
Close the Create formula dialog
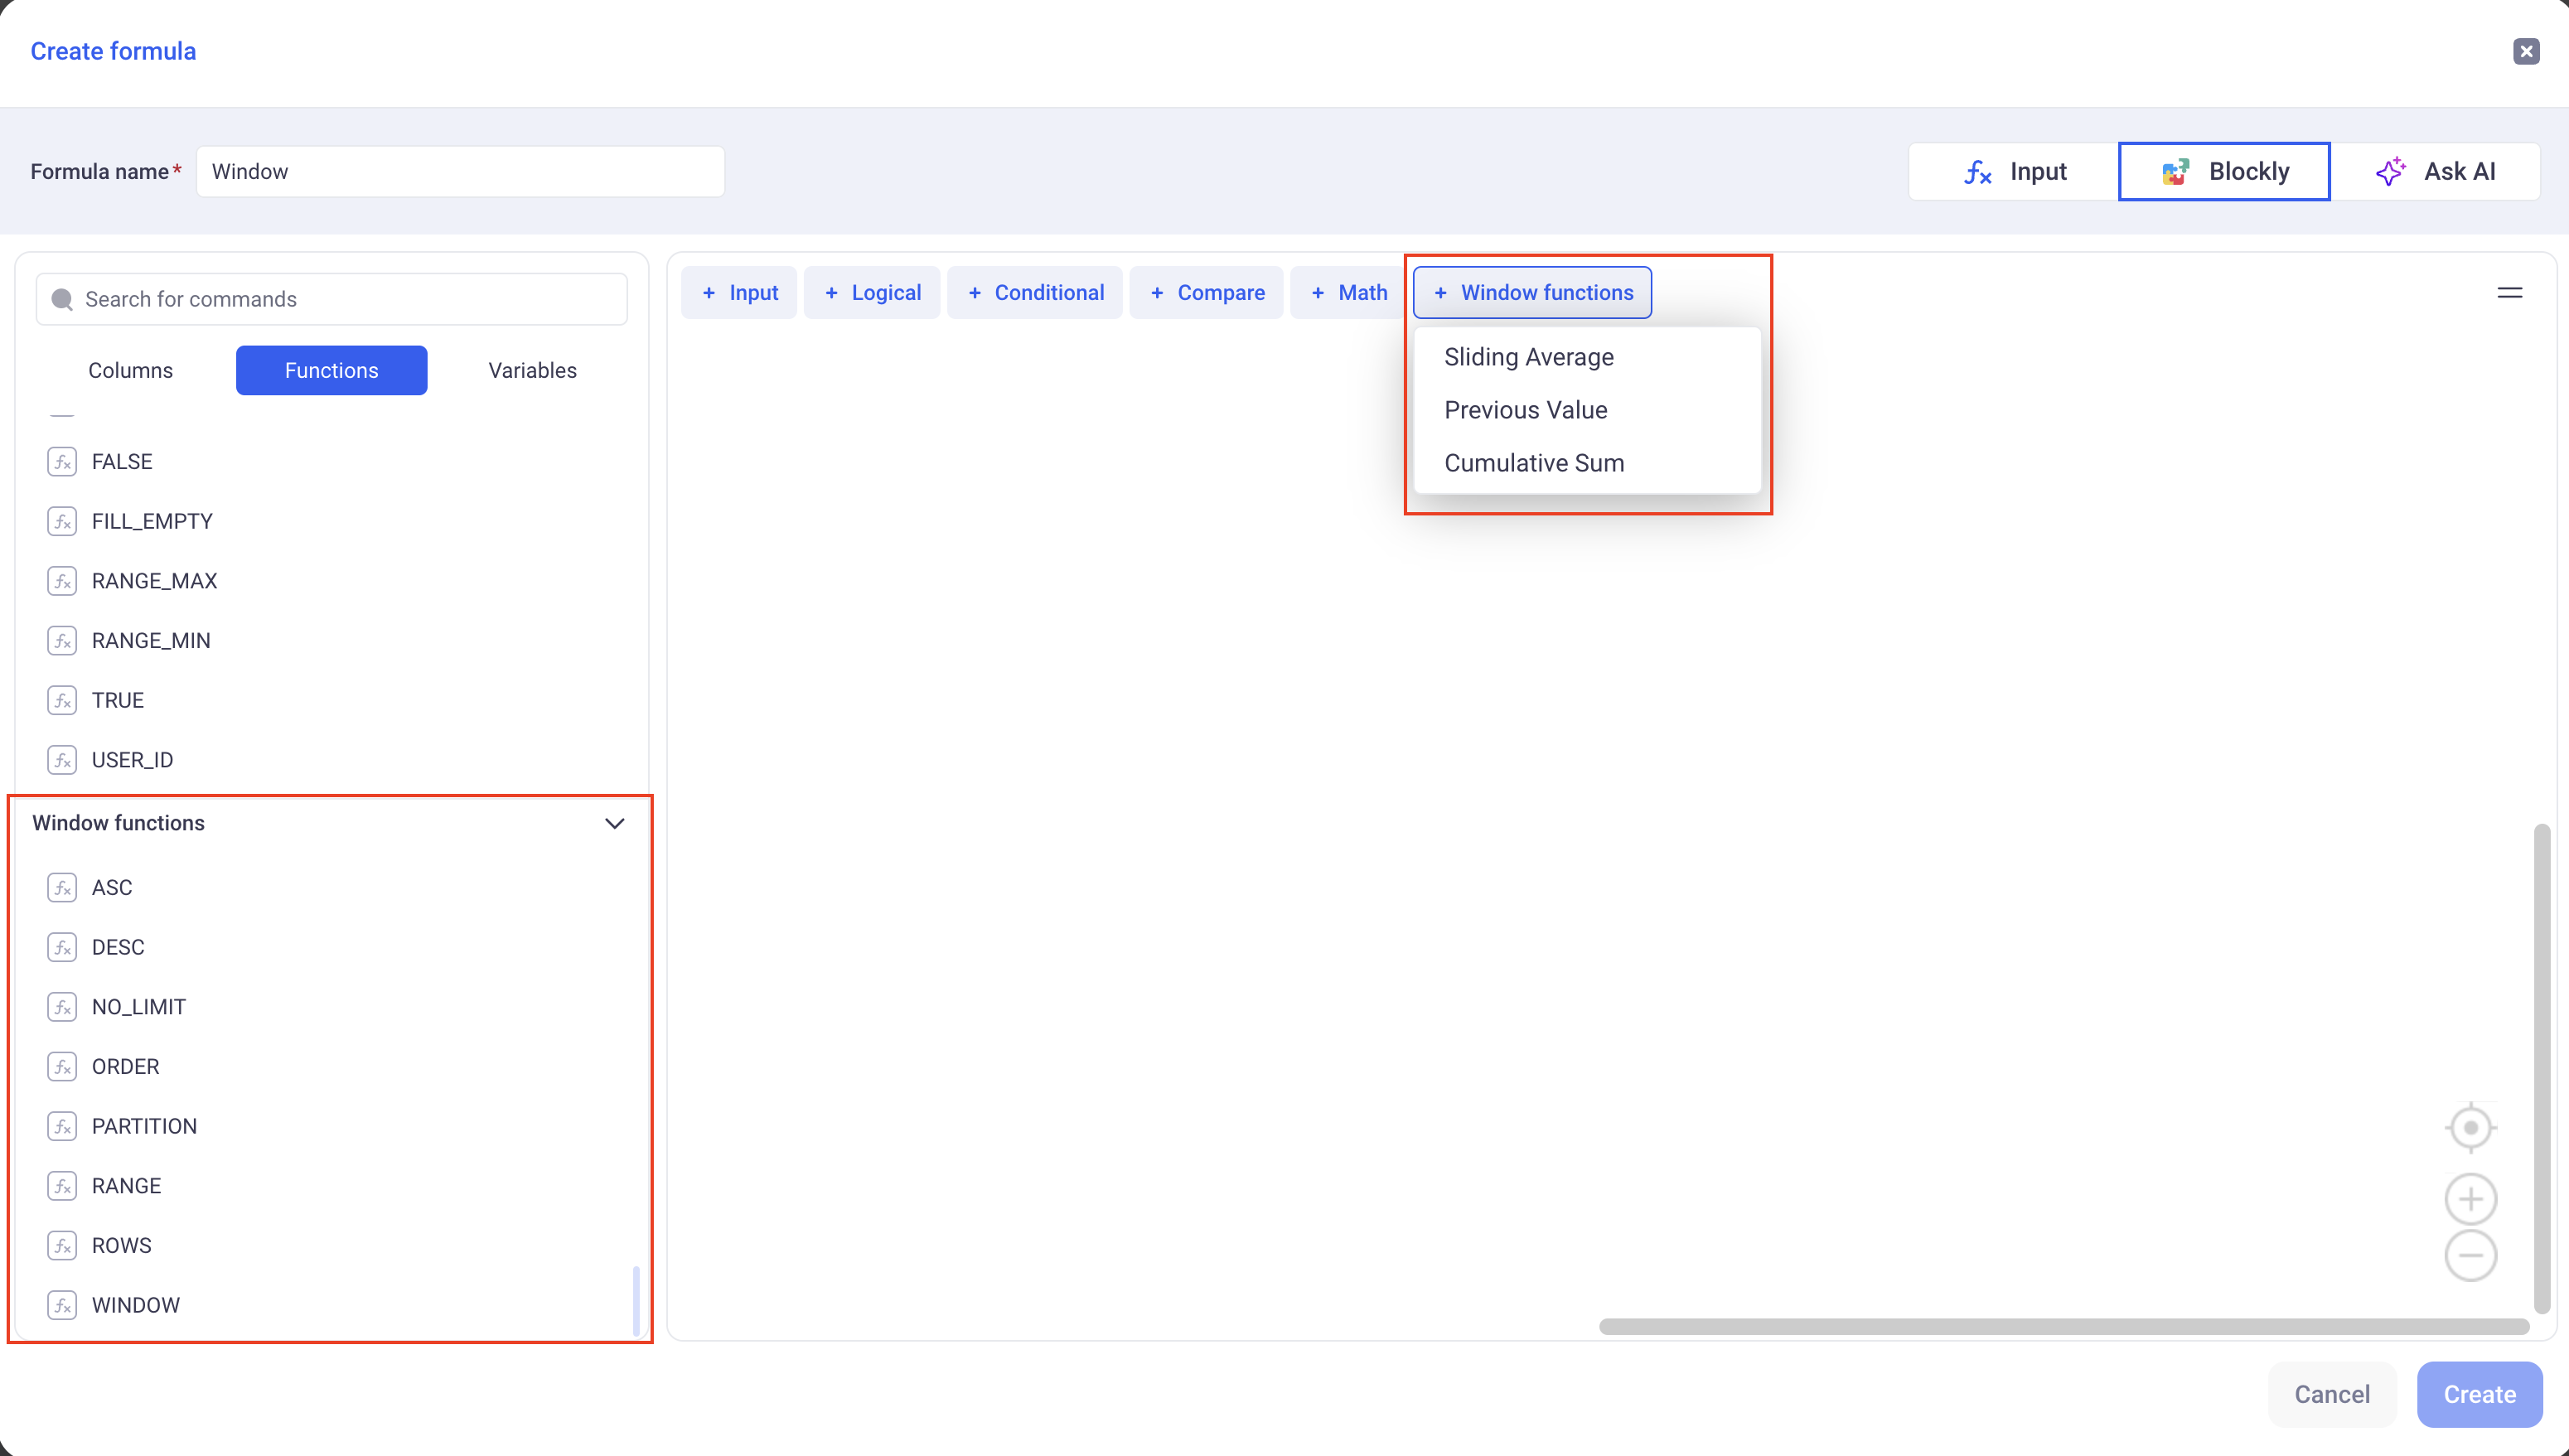[x=2526, y=51]
